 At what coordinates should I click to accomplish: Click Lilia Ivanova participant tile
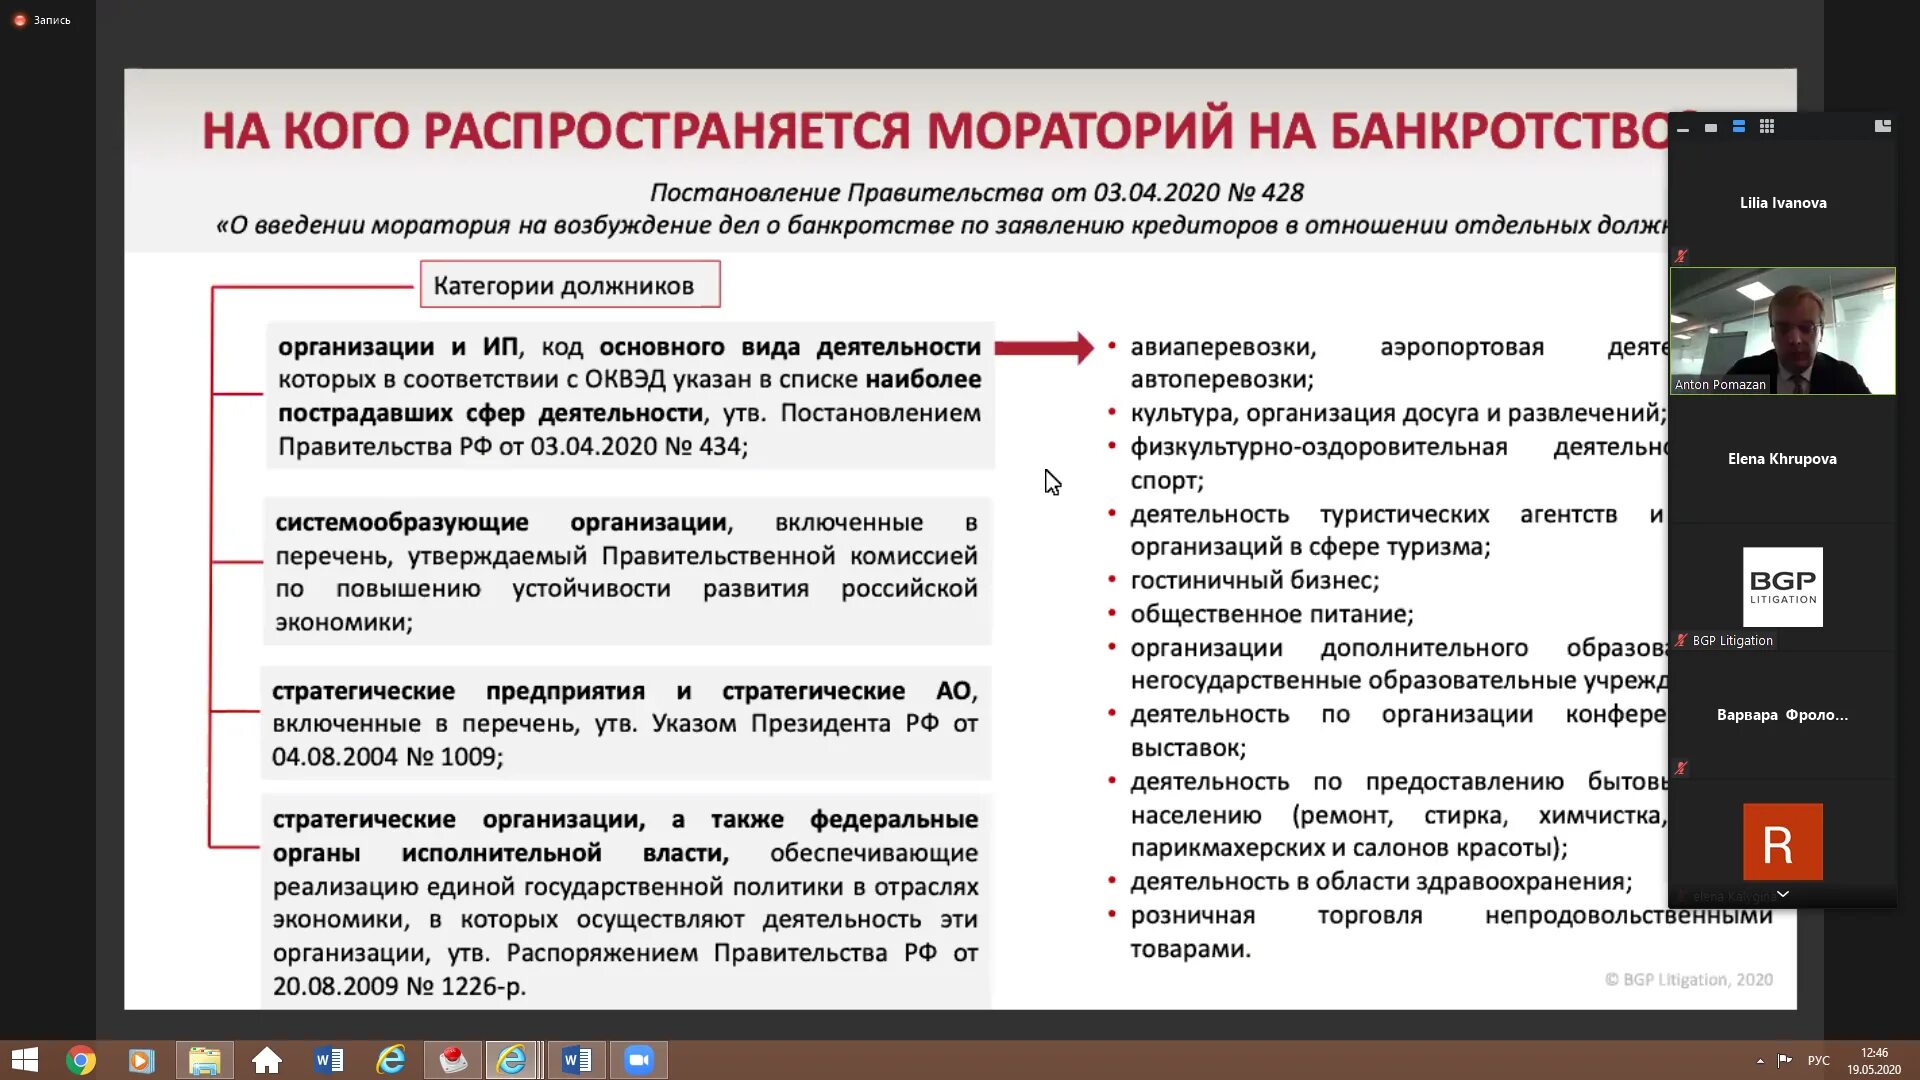[1782, 203]
